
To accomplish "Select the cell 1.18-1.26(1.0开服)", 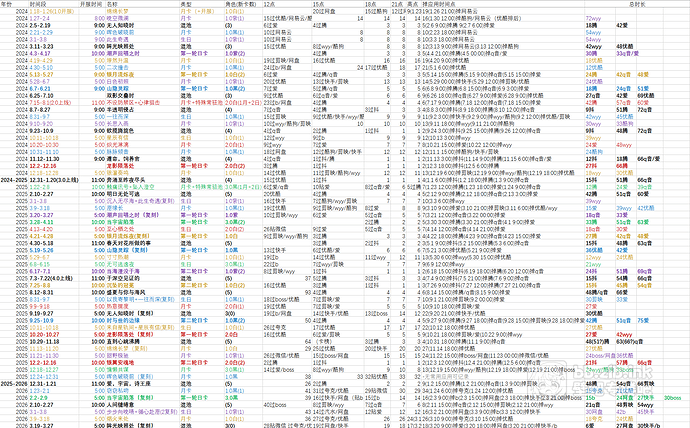I will coord(51,11).
